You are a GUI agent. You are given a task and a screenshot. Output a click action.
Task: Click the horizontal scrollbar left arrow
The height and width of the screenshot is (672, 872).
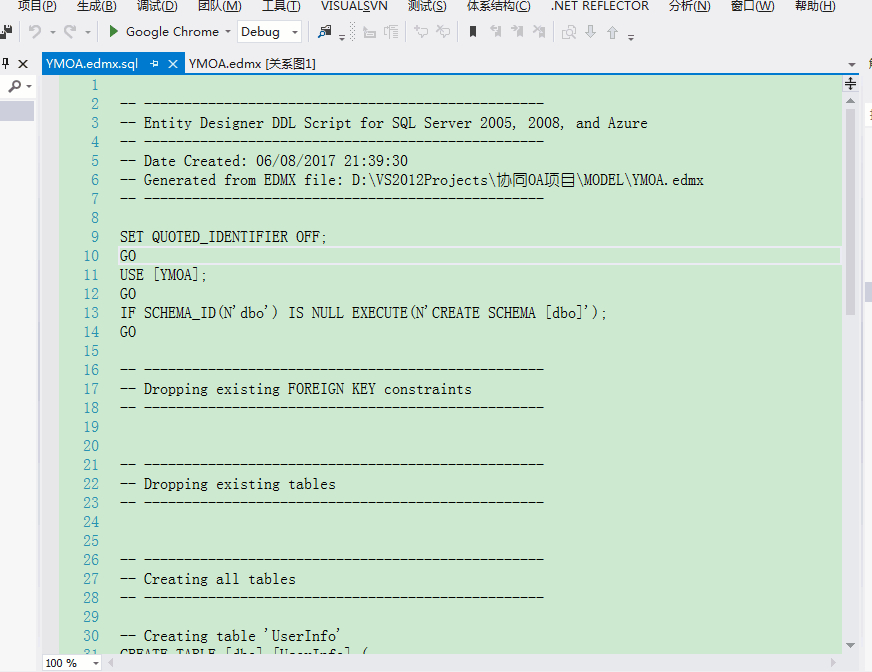click(x=111, y=663)
